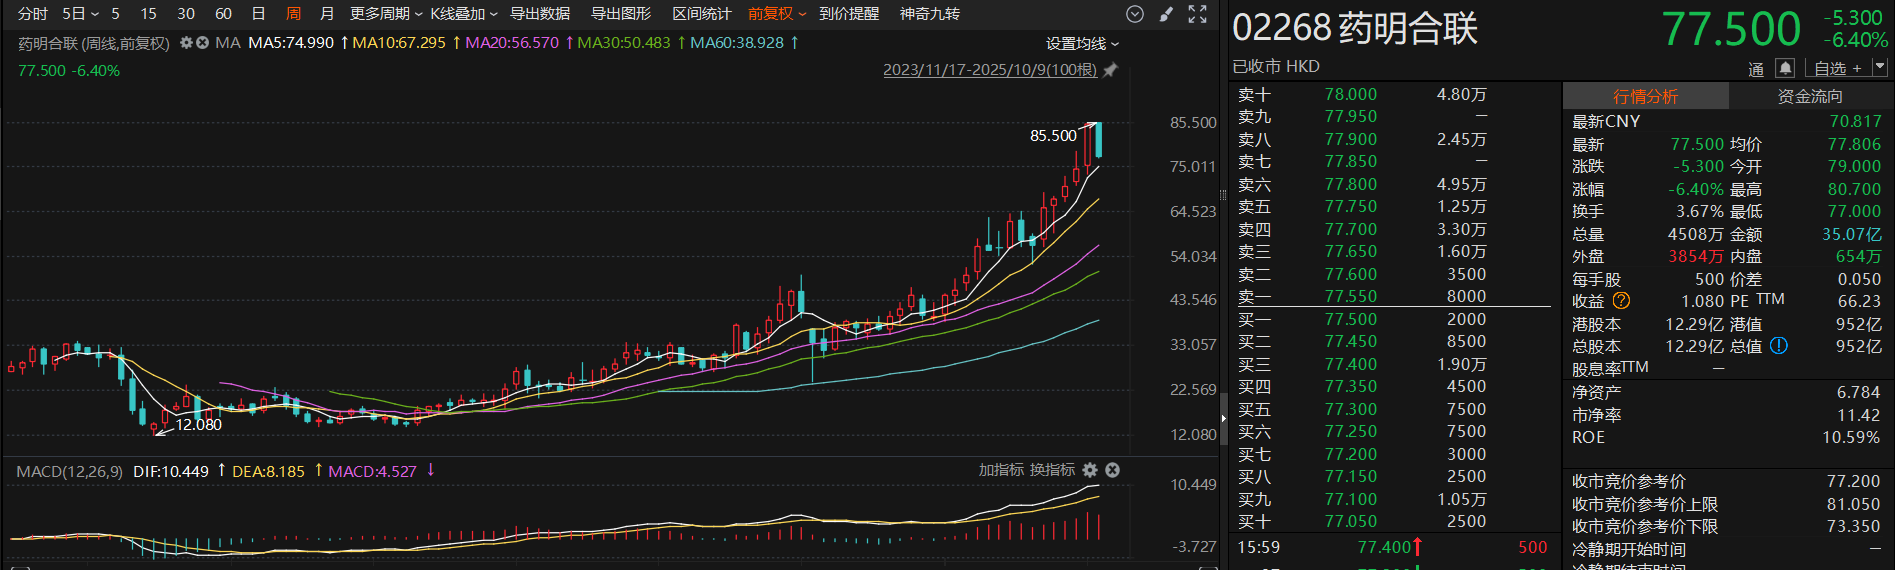The height and width of the screenshot is (570, 1895).
Task: Open the 前复权 adjustment dropdown
Action: [776, 14]
